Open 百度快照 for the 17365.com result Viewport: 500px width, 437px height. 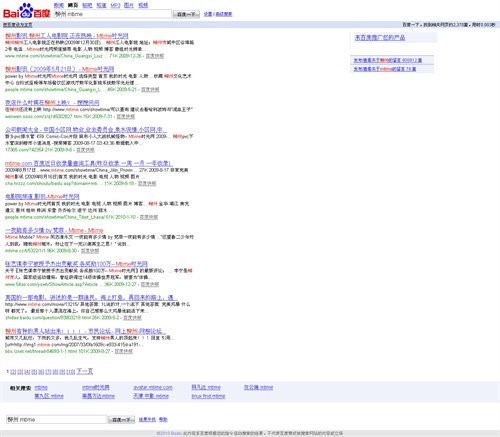pos(85,150)
